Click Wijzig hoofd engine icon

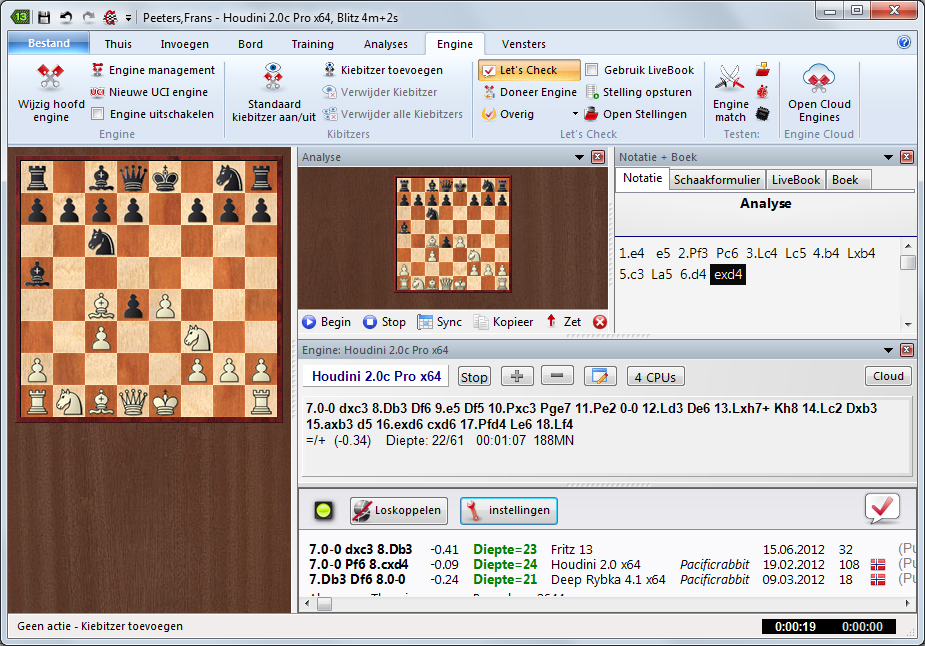(x=51, y=77)
